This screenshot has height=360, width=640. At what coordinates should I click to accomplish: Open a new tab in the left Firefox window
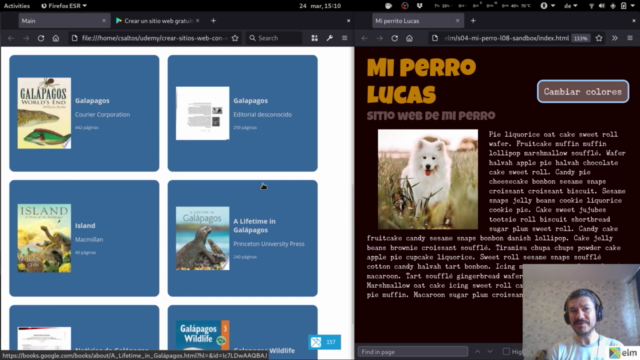pyautogui.click(x=213, y=20)
